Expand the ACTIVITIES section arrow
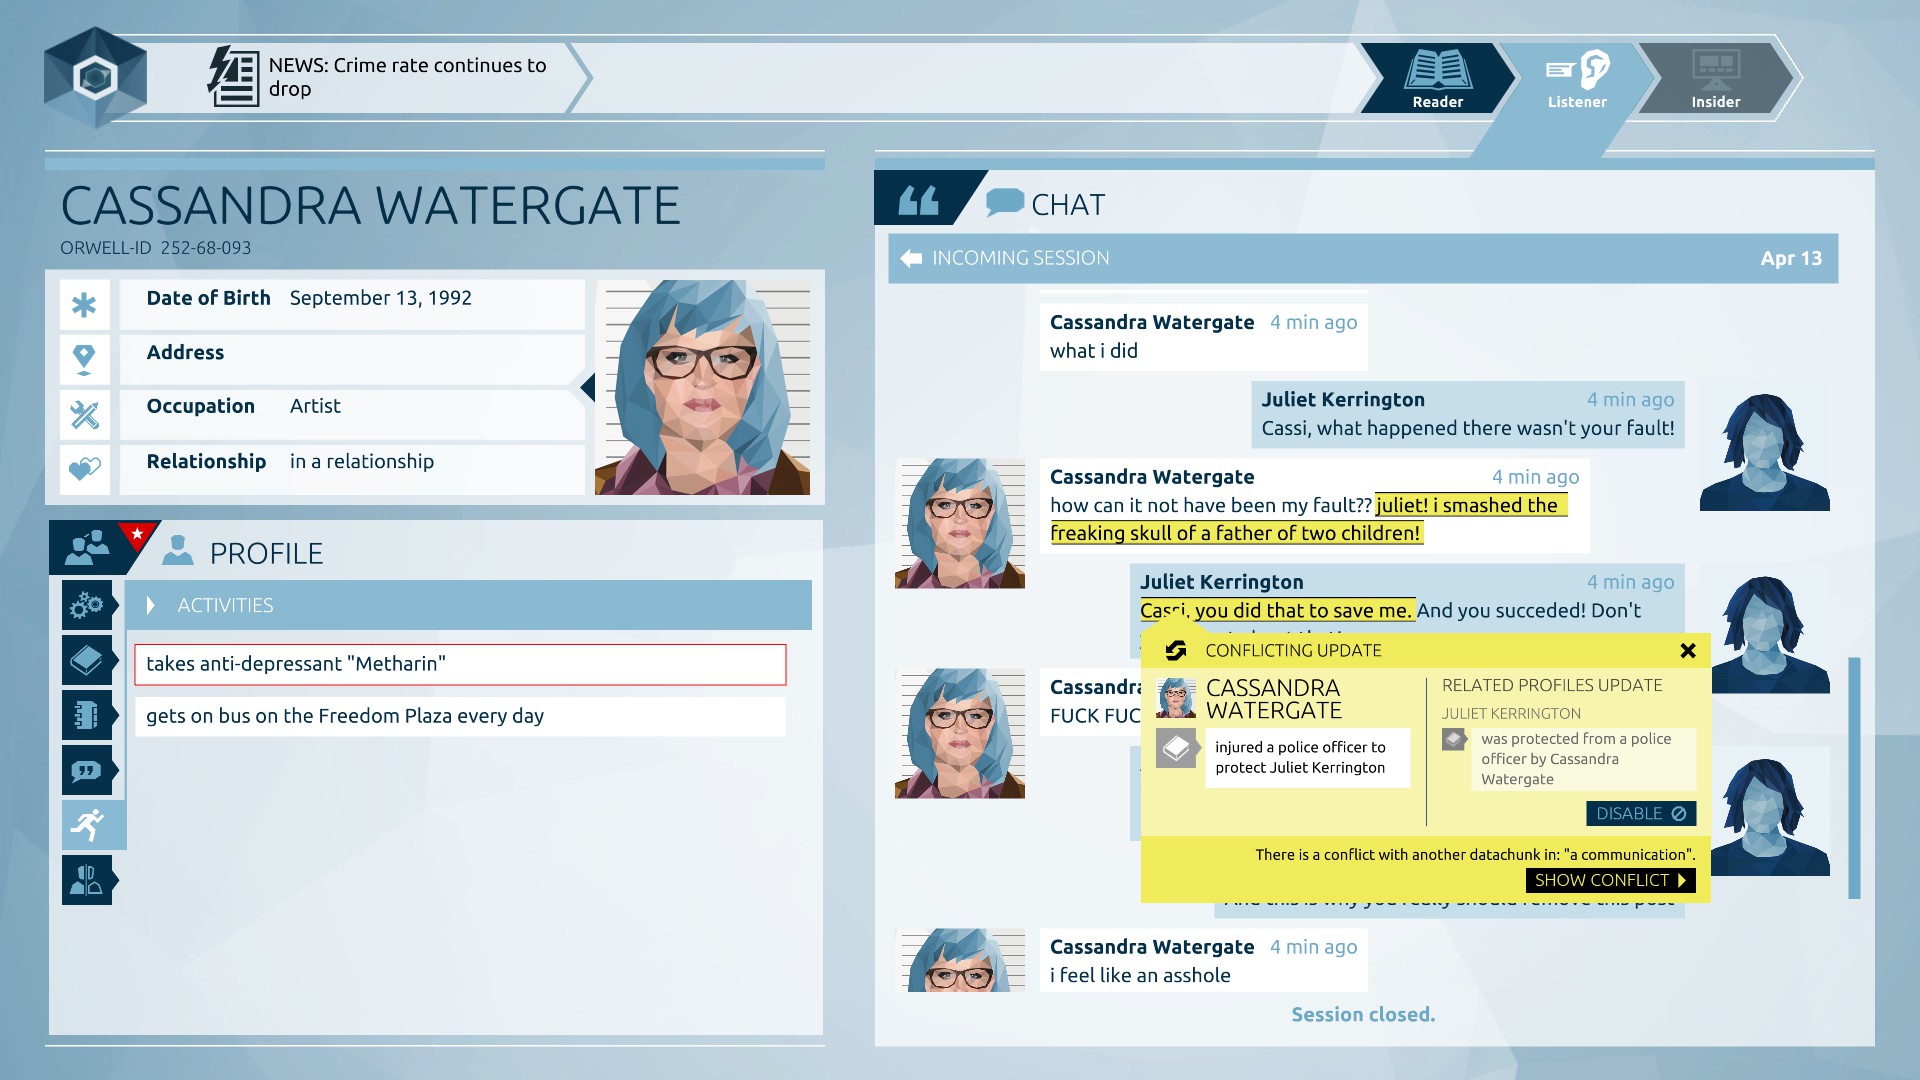The image size is (1920, 1080). (x=150, y=605)
